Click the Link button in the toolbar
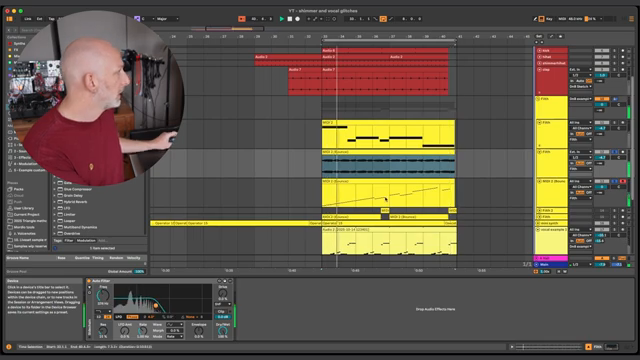 pos(27,19)
